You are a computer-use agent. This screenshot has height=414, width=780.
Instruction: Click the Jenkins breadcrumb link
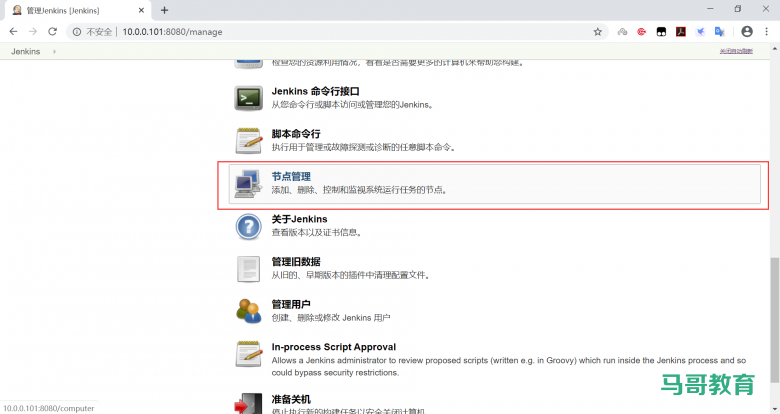(26, 51)
